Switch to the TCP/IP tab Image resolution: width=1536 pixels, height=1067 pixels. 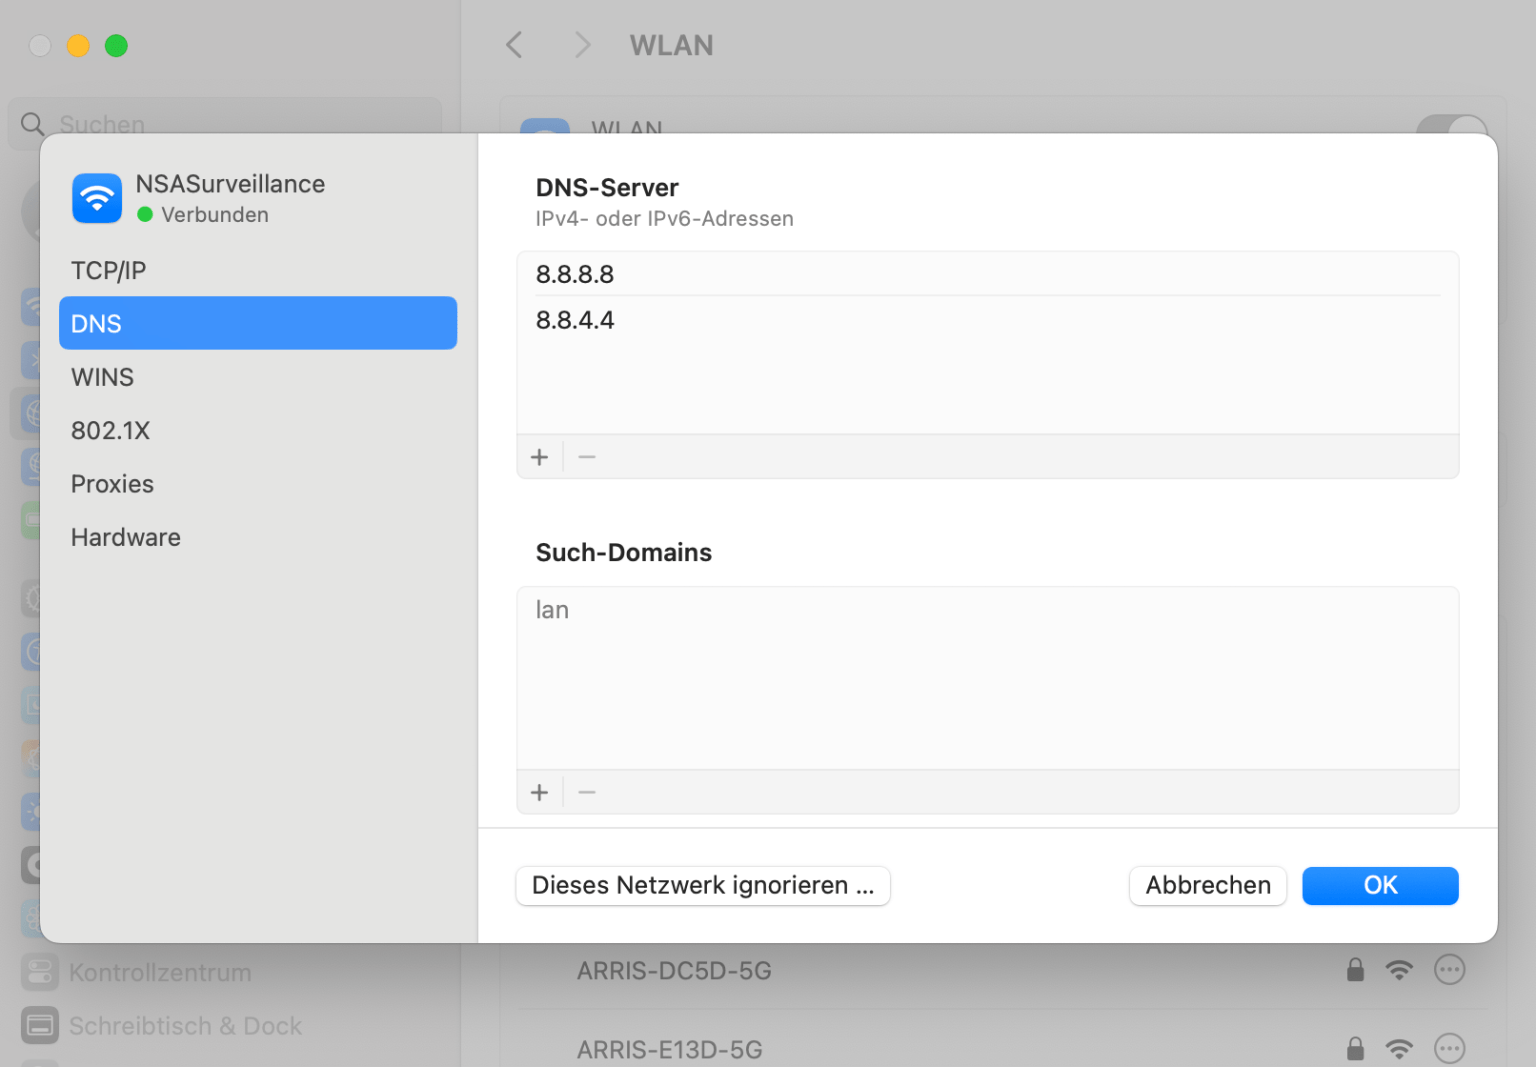click(108, 269)
